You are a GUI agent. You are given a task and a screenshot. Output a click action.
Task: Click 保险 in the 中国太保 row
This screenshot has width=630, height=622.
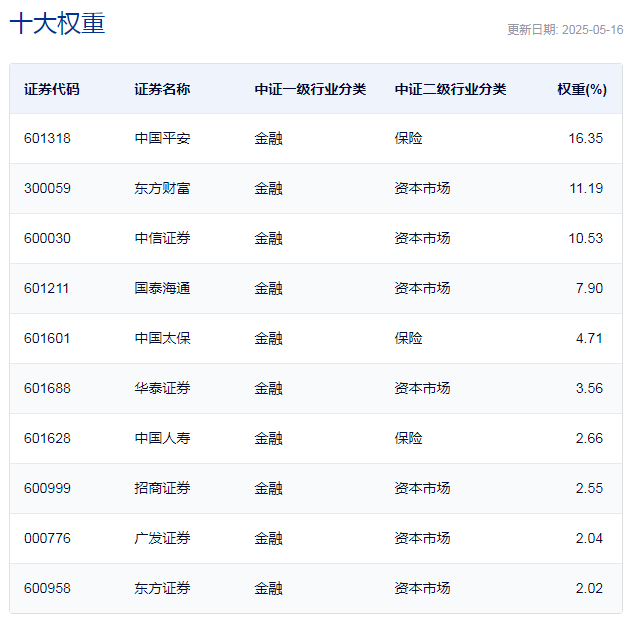point(409,338)
